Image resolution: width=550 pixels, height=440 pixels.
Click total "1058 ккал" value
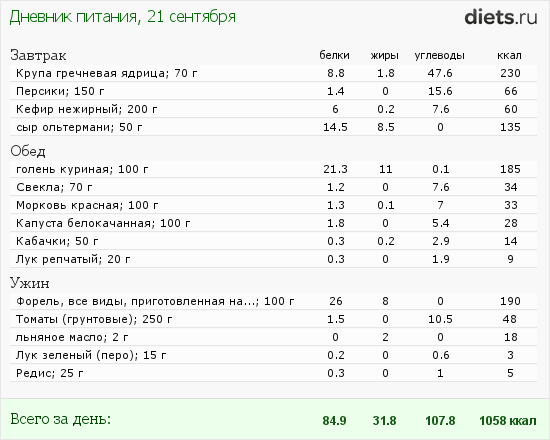point(508,420)
